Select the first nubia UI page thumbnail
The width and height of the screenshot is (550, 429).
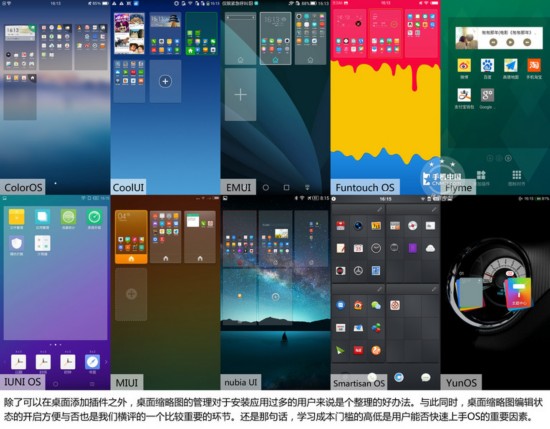point(240,239)
